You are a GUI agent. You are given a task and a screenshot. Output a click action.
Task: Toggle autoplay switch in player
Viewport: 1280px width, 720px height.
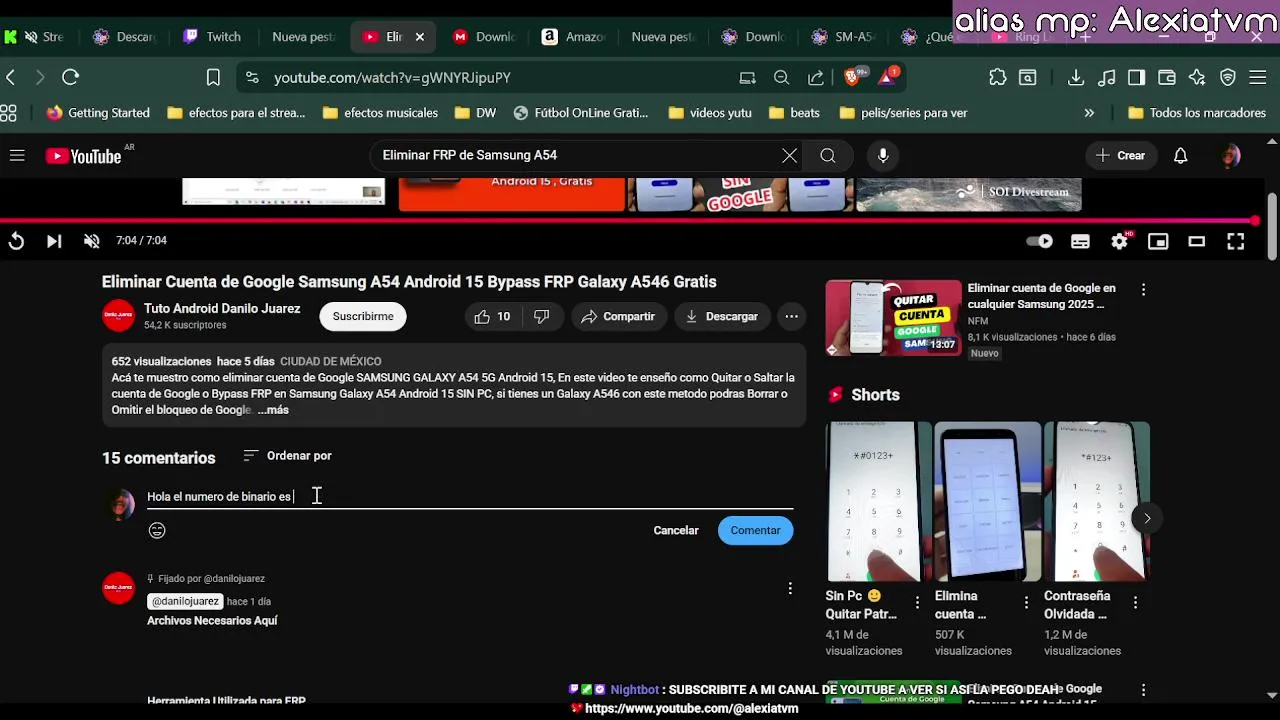click(x=1040, y=241)
